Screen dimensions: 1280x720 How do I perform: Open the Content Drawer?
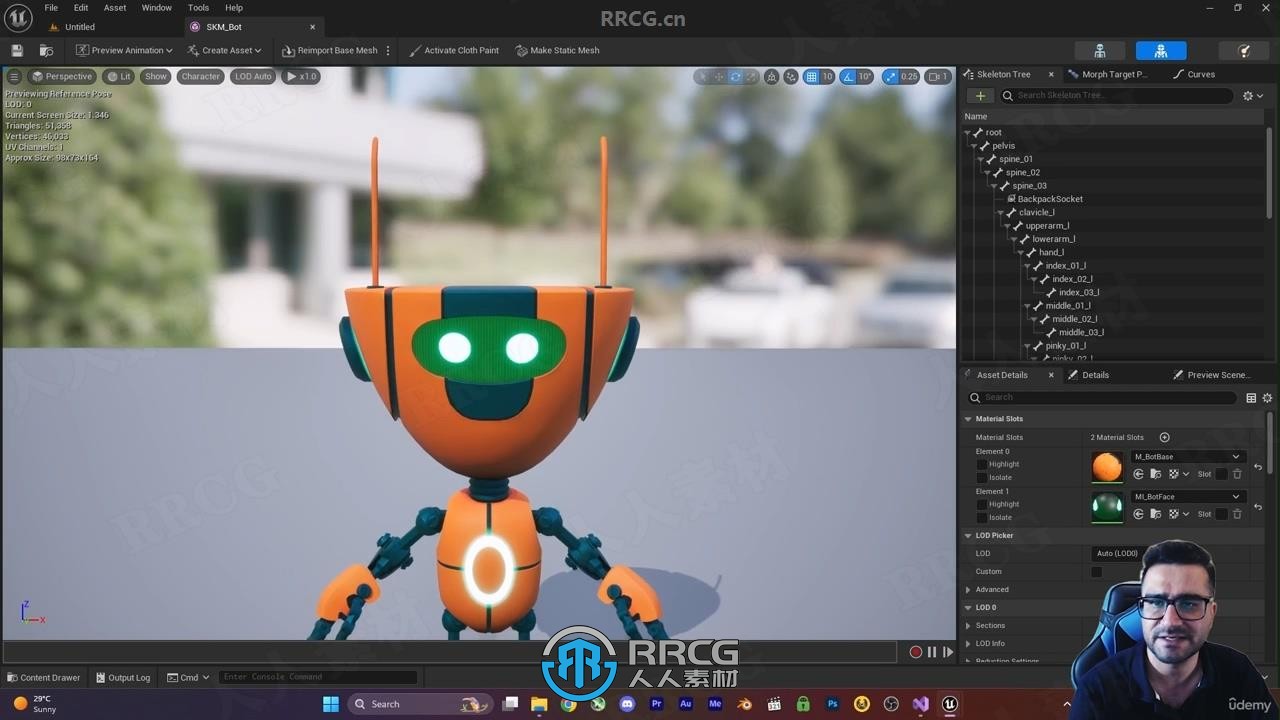click(43, 677)
